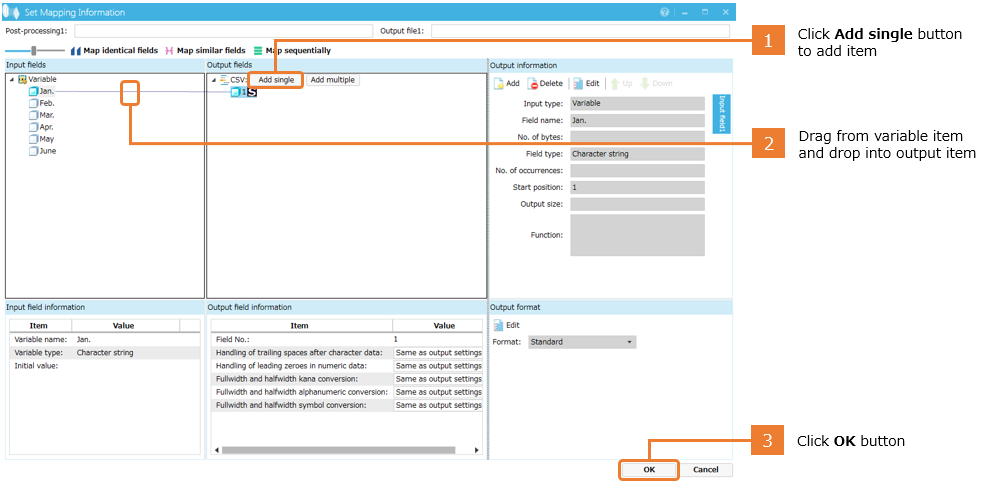Viewport: 984px width, 488px height.
Task: Select the Feb. variable item
Action: (x=46, y=103)
